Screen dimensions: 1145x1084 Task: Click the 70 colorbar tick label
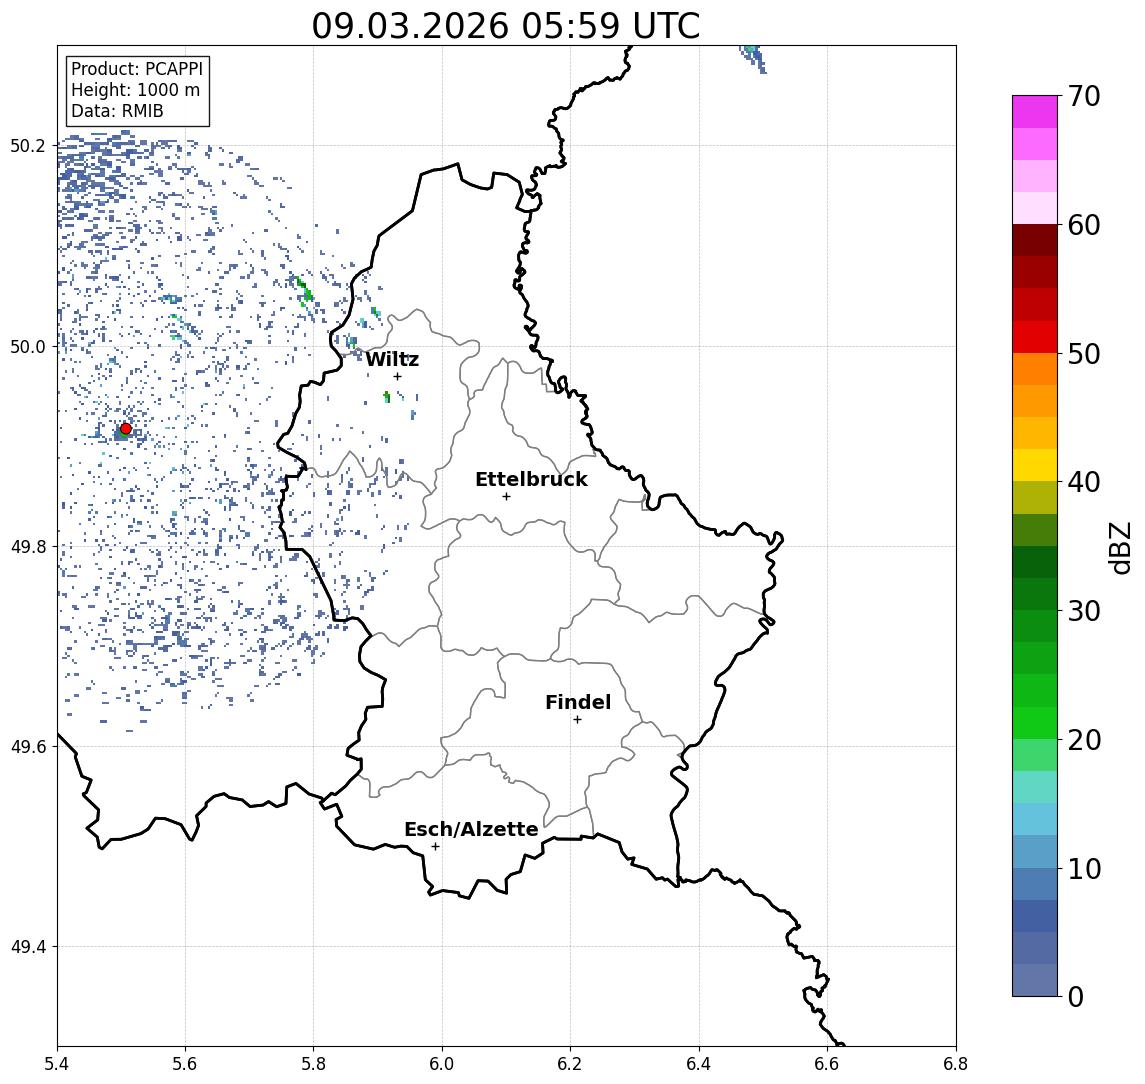(1084, 96)
